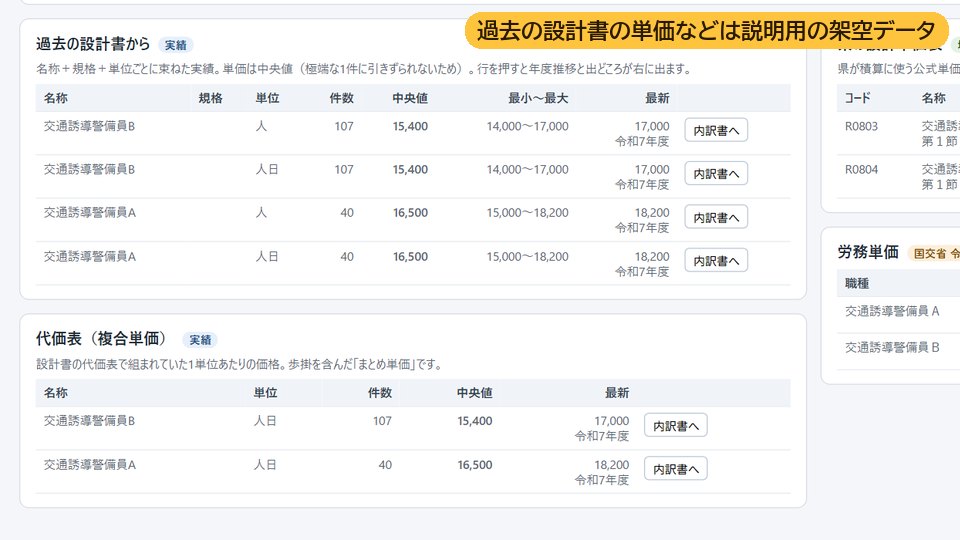This screenshot has height=540, width=960.
Task: Click latest 18,200 in 代価表 交通誘導警備員A row
Action: [x=612, y=465]
